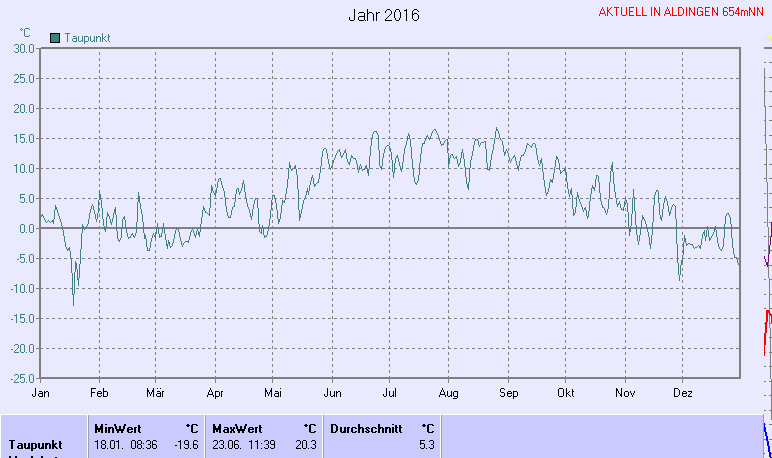Viewport: 772px width, 458px height.
Task: Click the Jahr 2016 chart title
Action: point(384,16)
